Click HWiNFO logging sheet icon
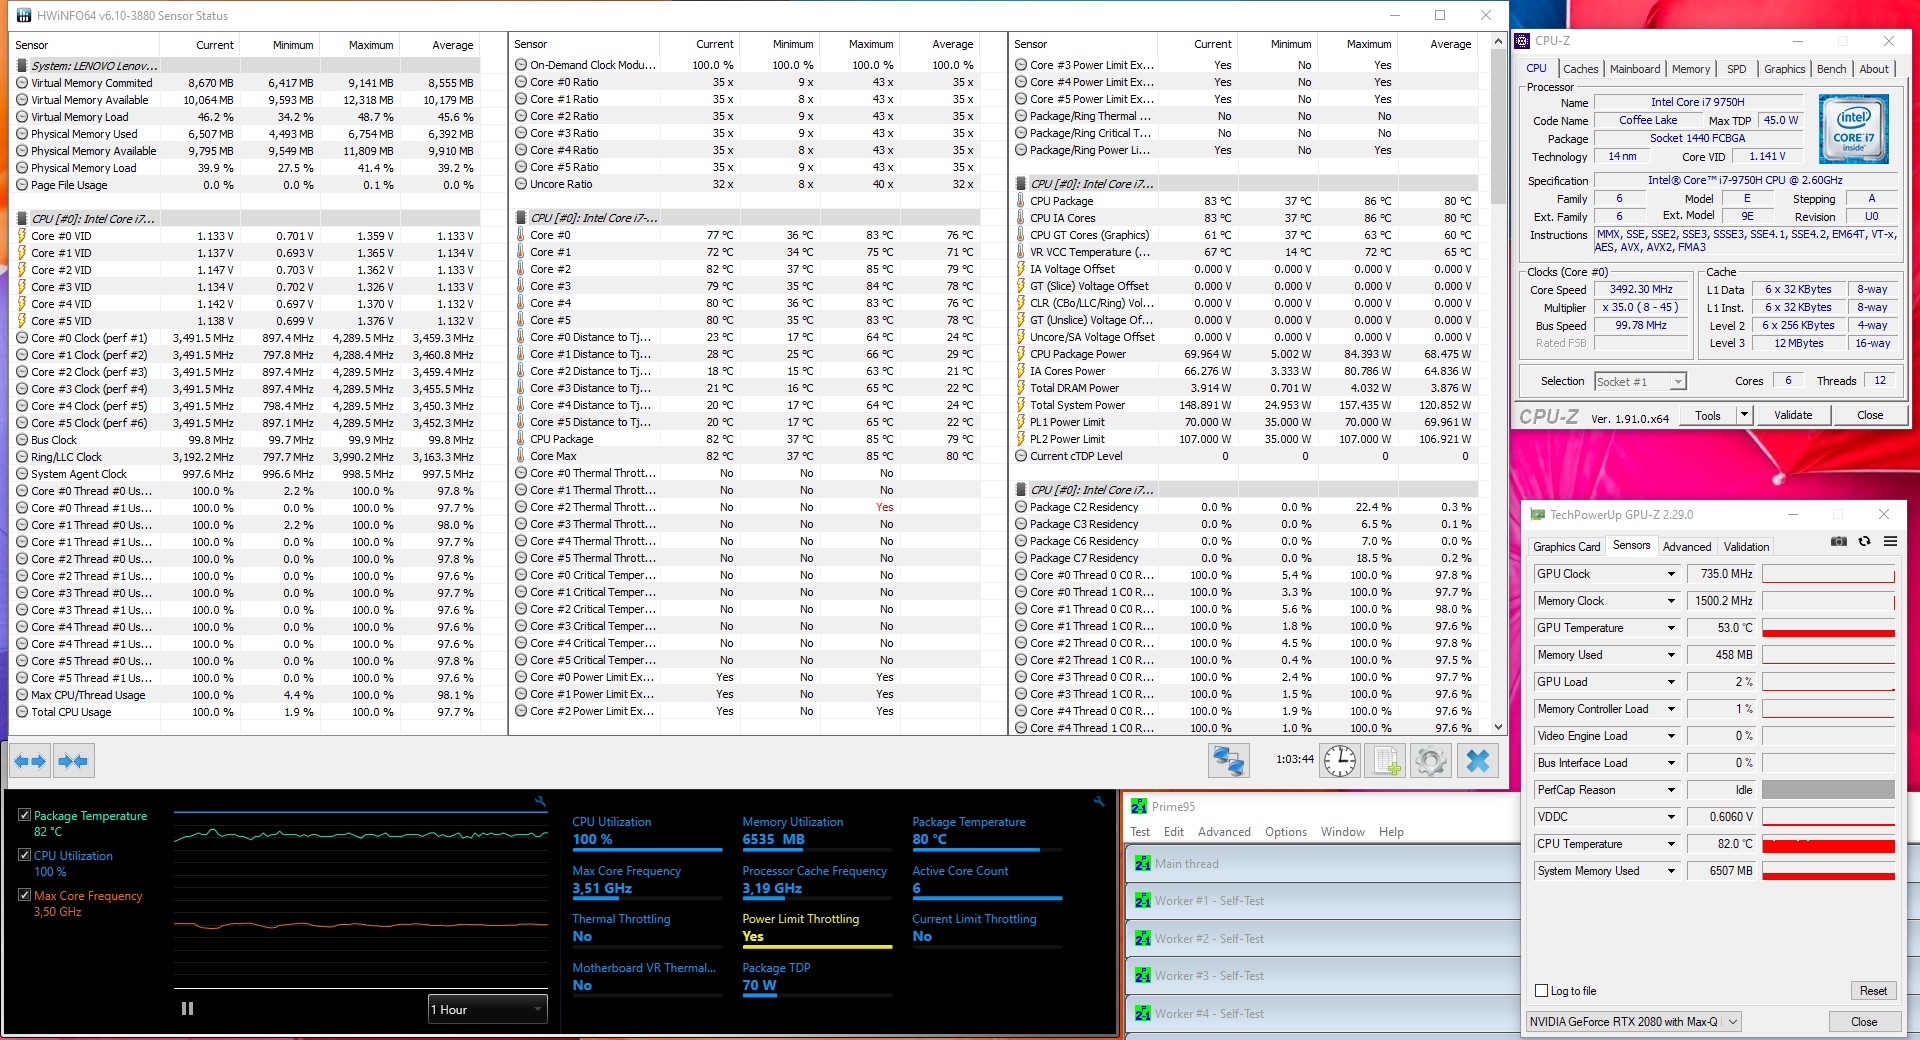This screenshot has height=1040, width=1920. [1386, 761]
